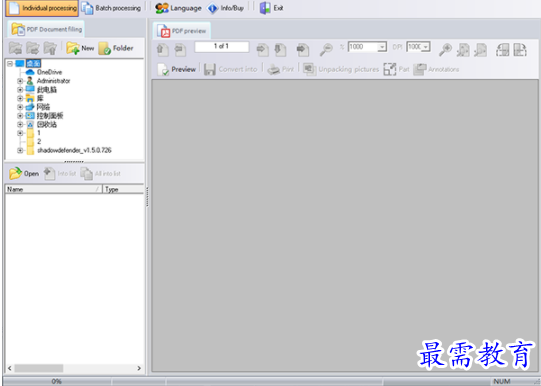Select Administrator in the folder tree
The width and height of the screenshot is (541, 386).
click(x=53, y=81)
